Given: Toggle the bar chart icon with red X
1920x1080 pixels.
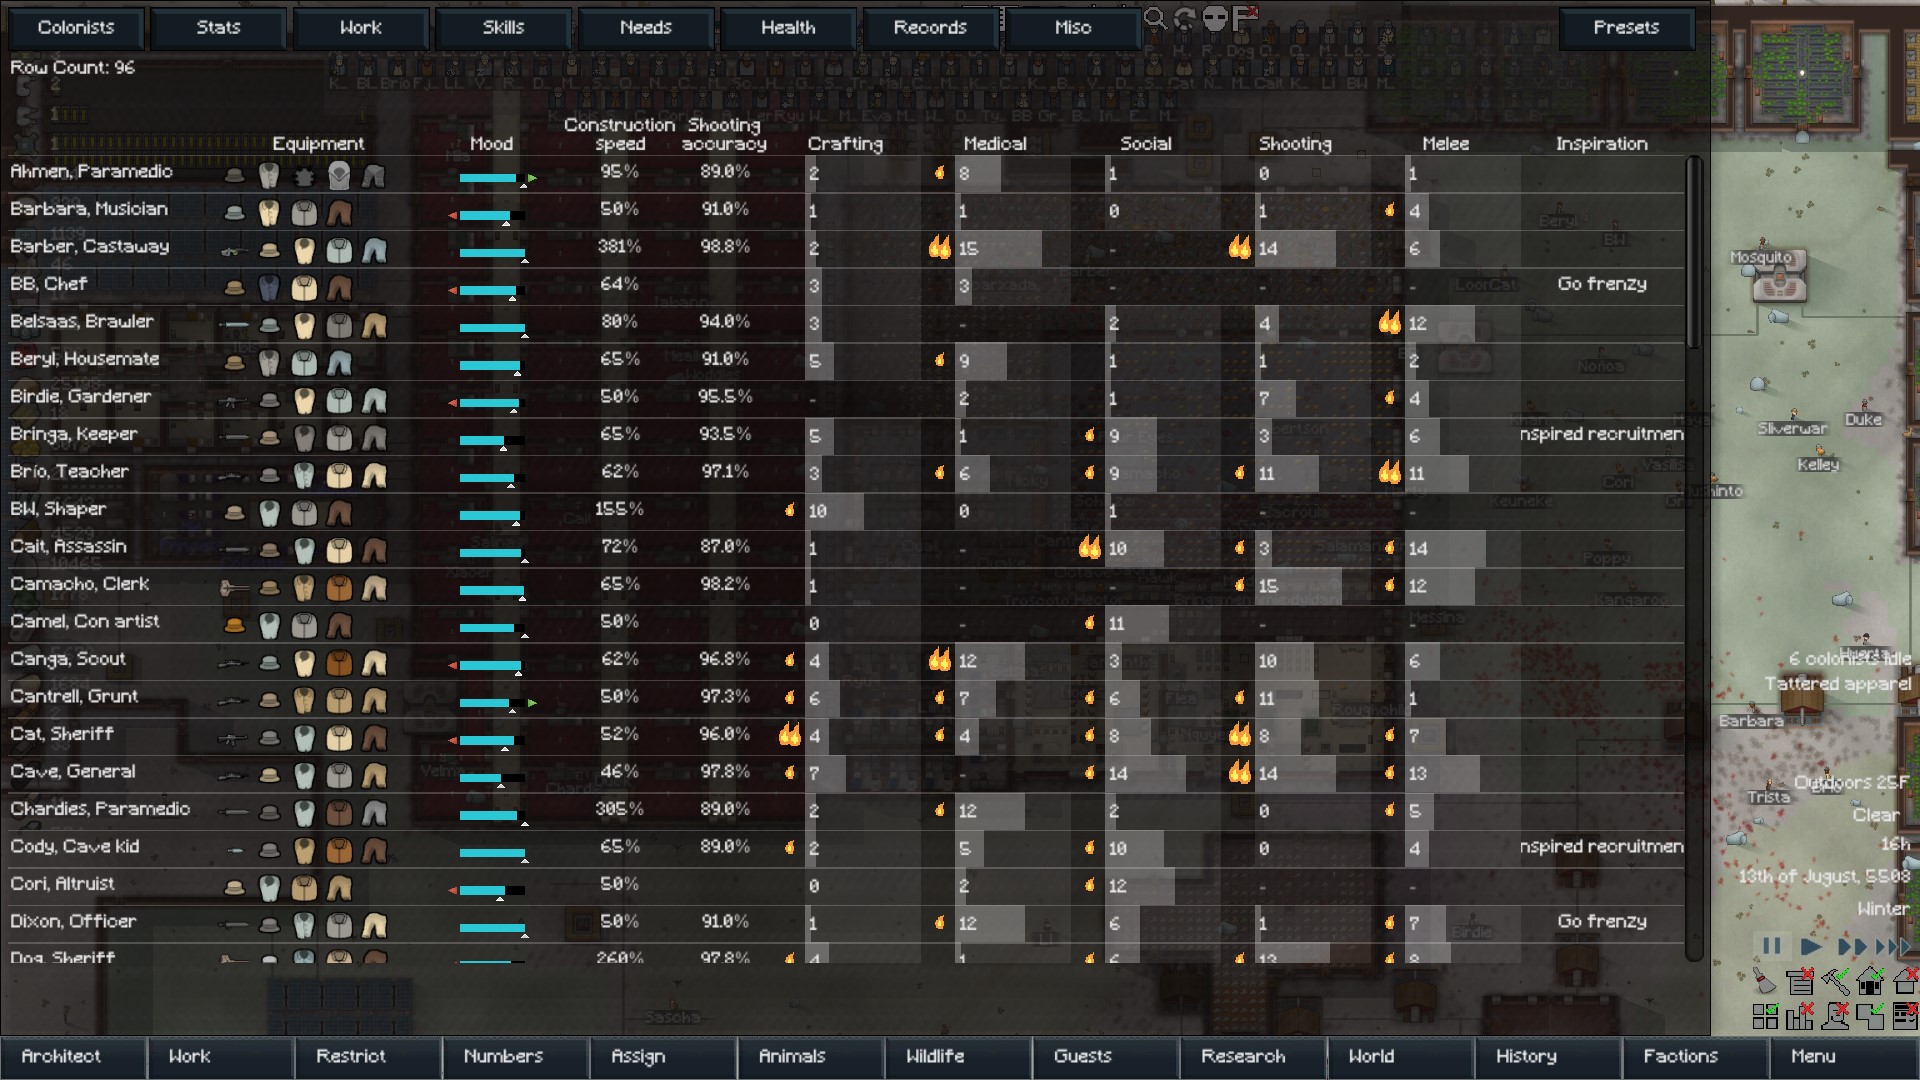Looking at the screenshot, I should click(1799, 1016).
